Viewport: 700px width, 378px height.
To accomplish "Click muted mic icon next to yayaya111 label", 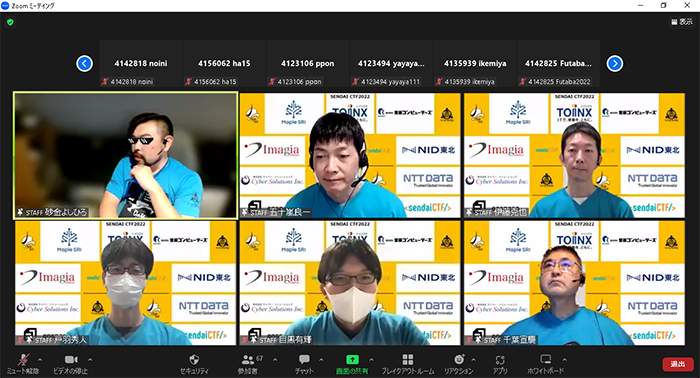I will (x=356, y=82).
